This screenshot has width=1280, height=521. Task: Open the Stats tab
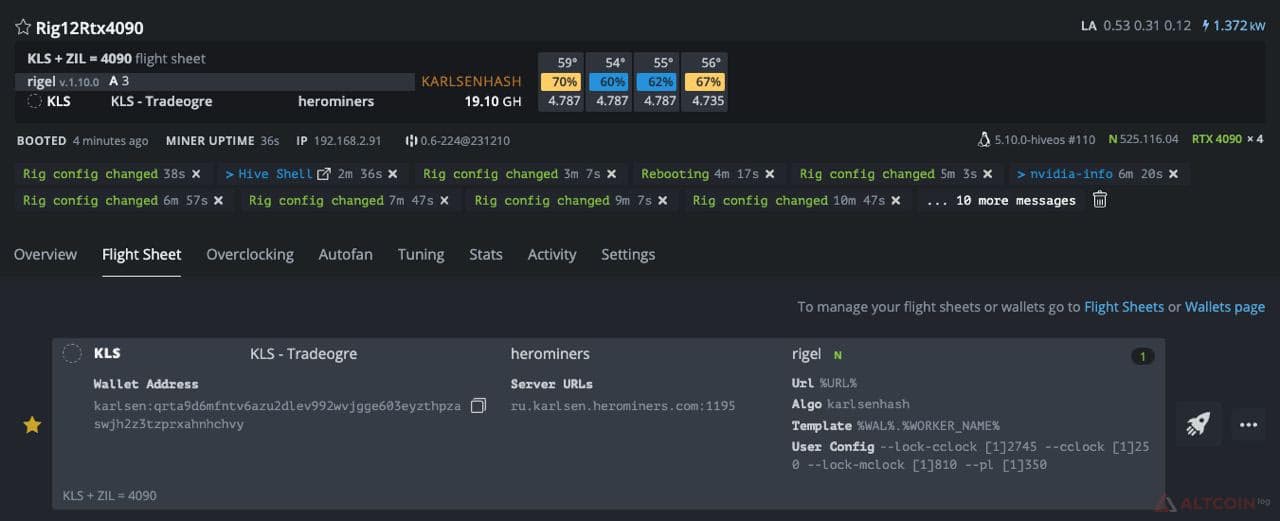(486, 254)
